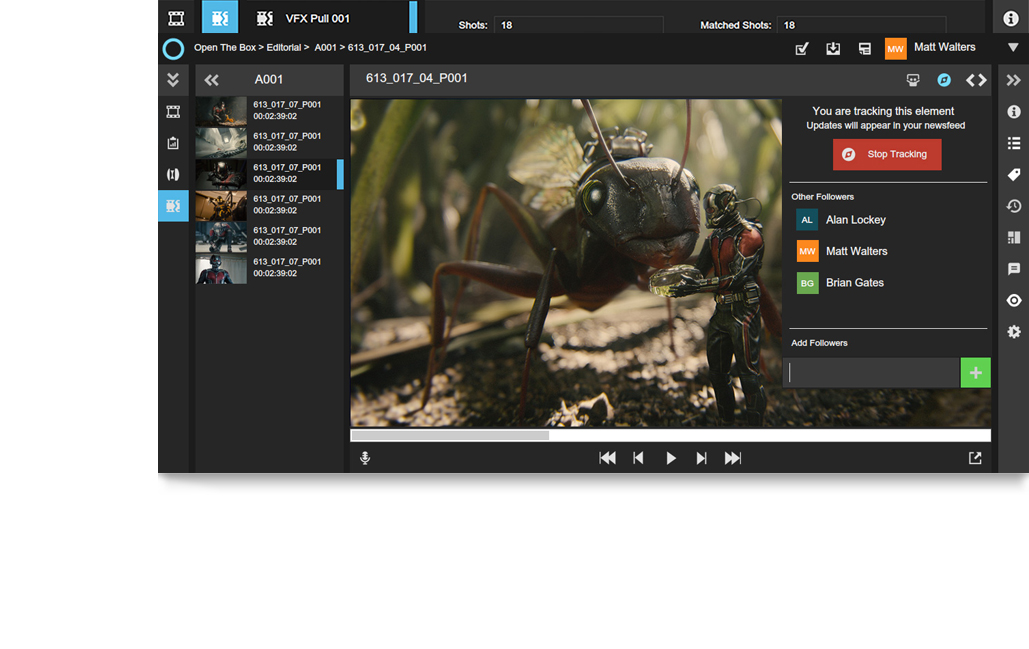This screenshot has height=649, width=1029.
Task: Click the Add Followers input field
Action: click(872, 373)
